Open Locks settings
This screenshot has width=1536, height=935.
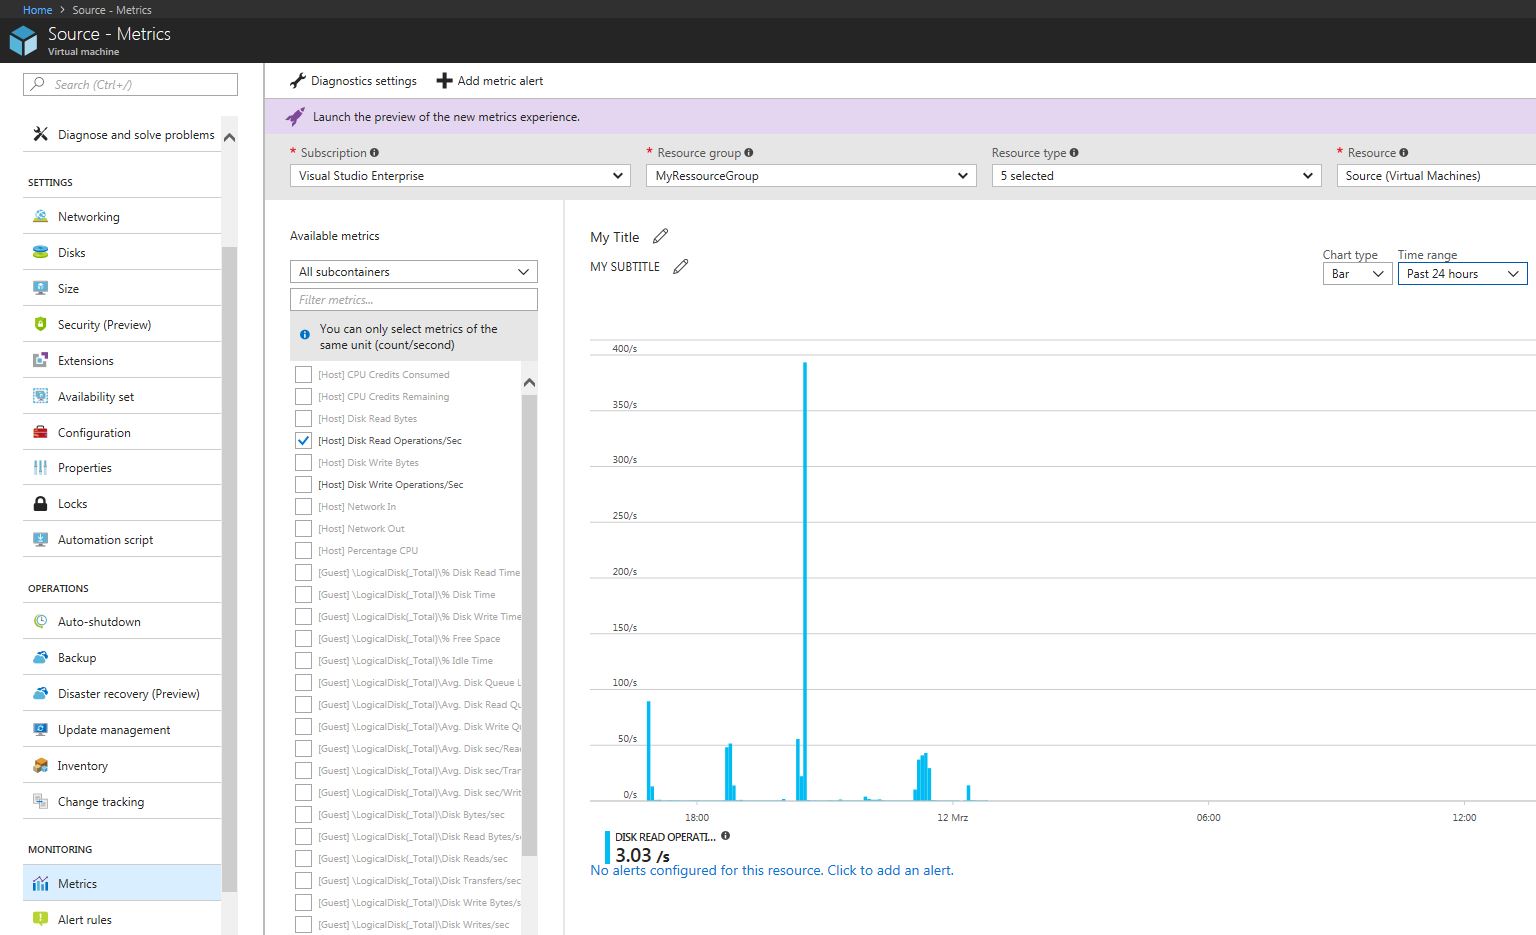(72, 503)
